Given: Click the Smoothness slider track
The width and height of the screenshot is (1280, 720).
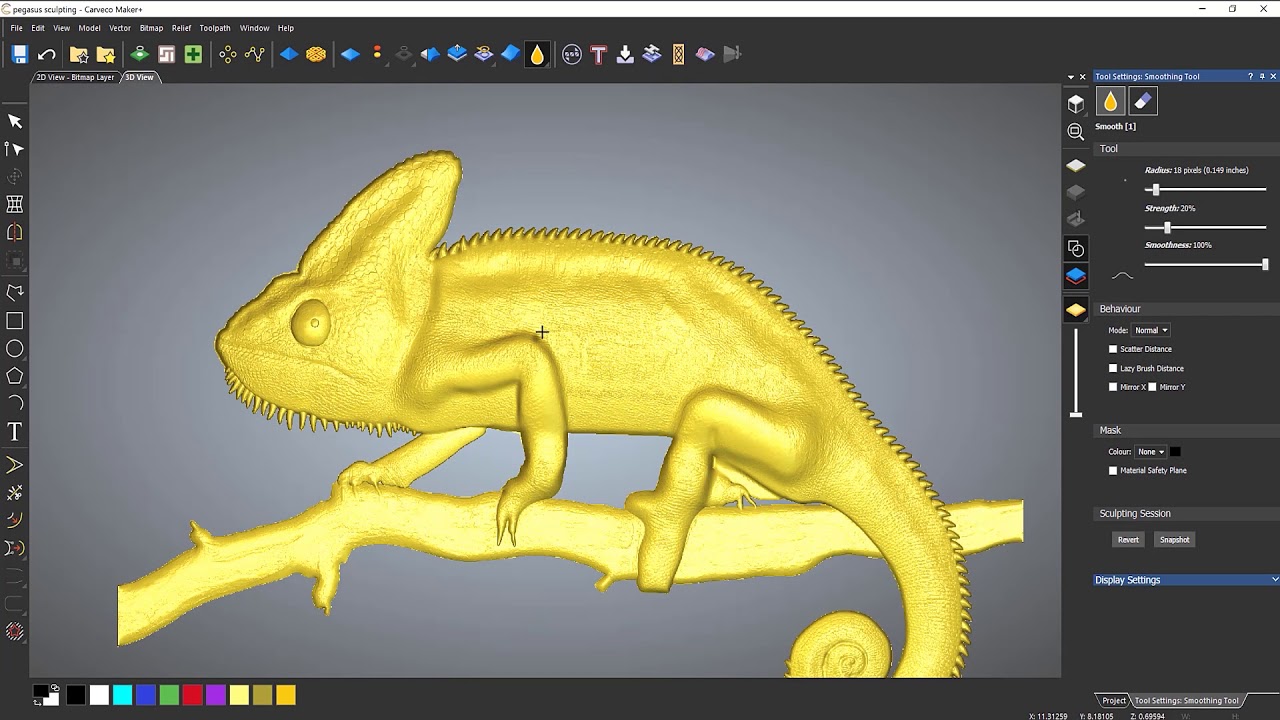Looking at the screenshot, I should pos(1205,264).
